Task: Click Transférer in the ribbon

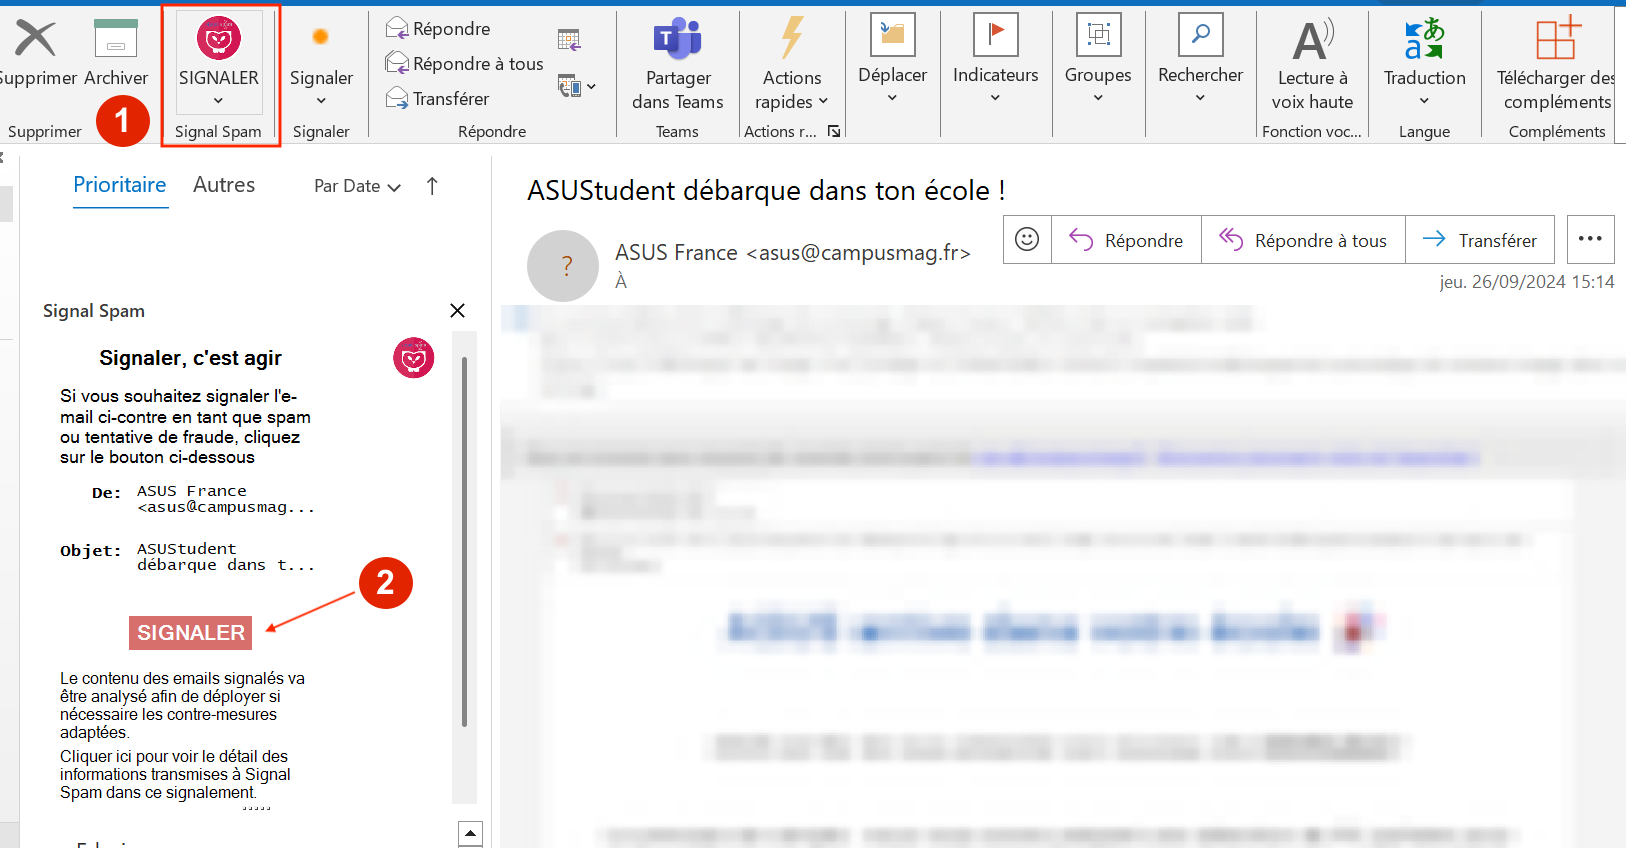Action: pos(438,98)
